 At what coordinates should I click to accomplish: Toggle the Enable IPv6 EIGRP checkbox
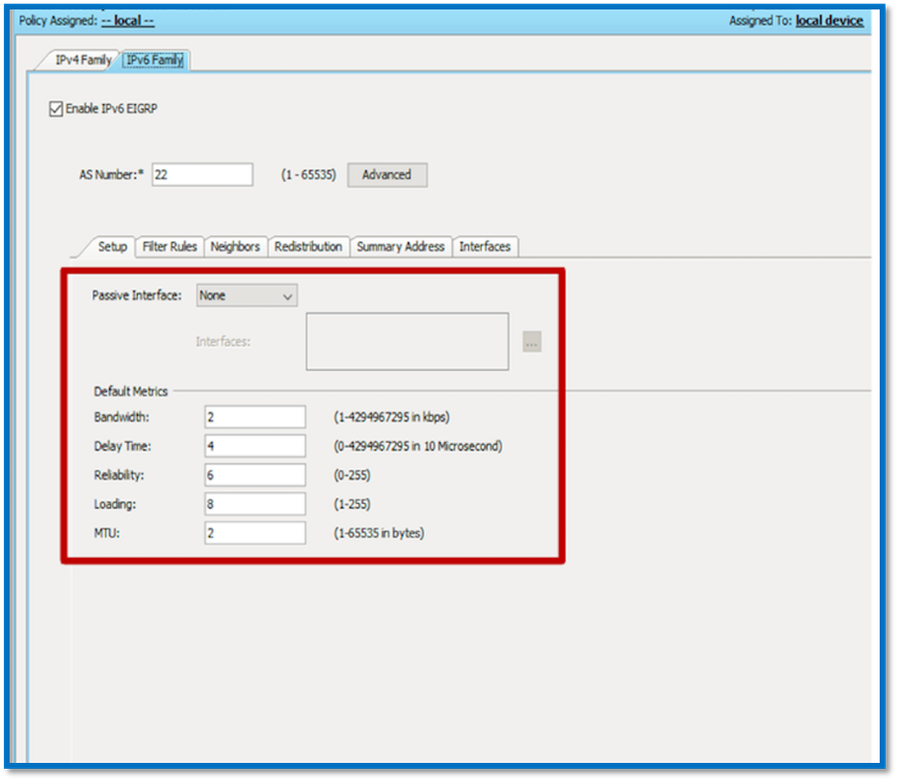point(56,109)
